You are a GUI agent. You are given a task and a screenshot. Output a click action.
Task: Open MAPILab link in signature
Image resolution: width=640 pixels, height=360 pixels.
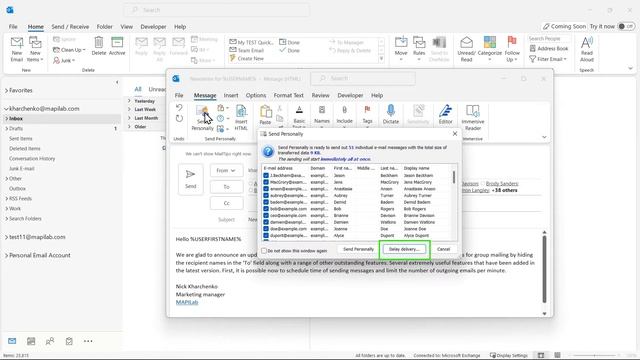(187, 302)
